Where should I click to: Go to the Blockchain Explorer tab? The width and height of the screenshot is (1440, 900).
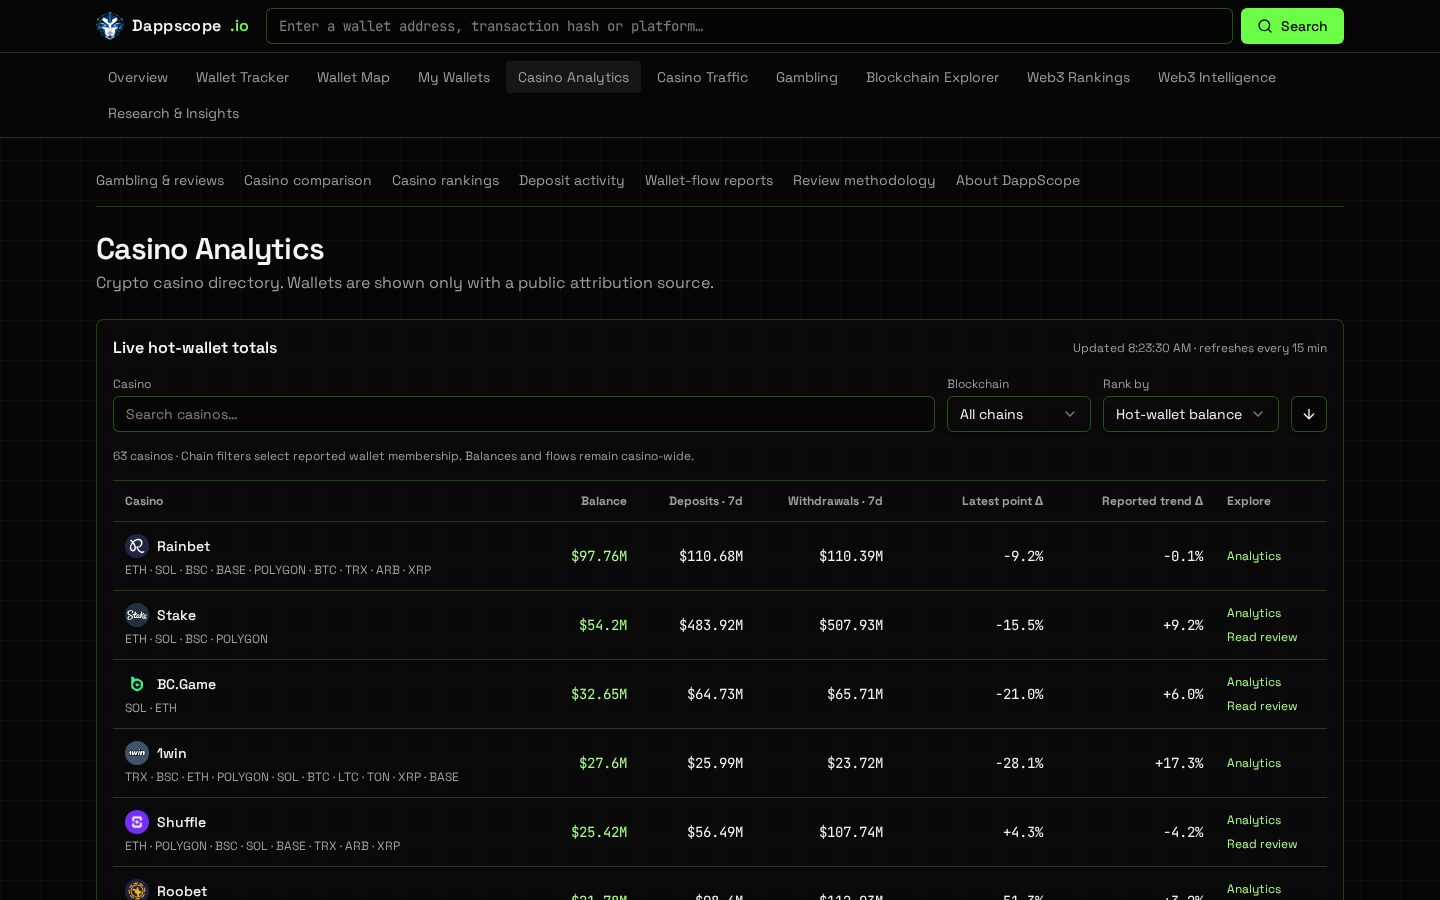tap(932, 77)
